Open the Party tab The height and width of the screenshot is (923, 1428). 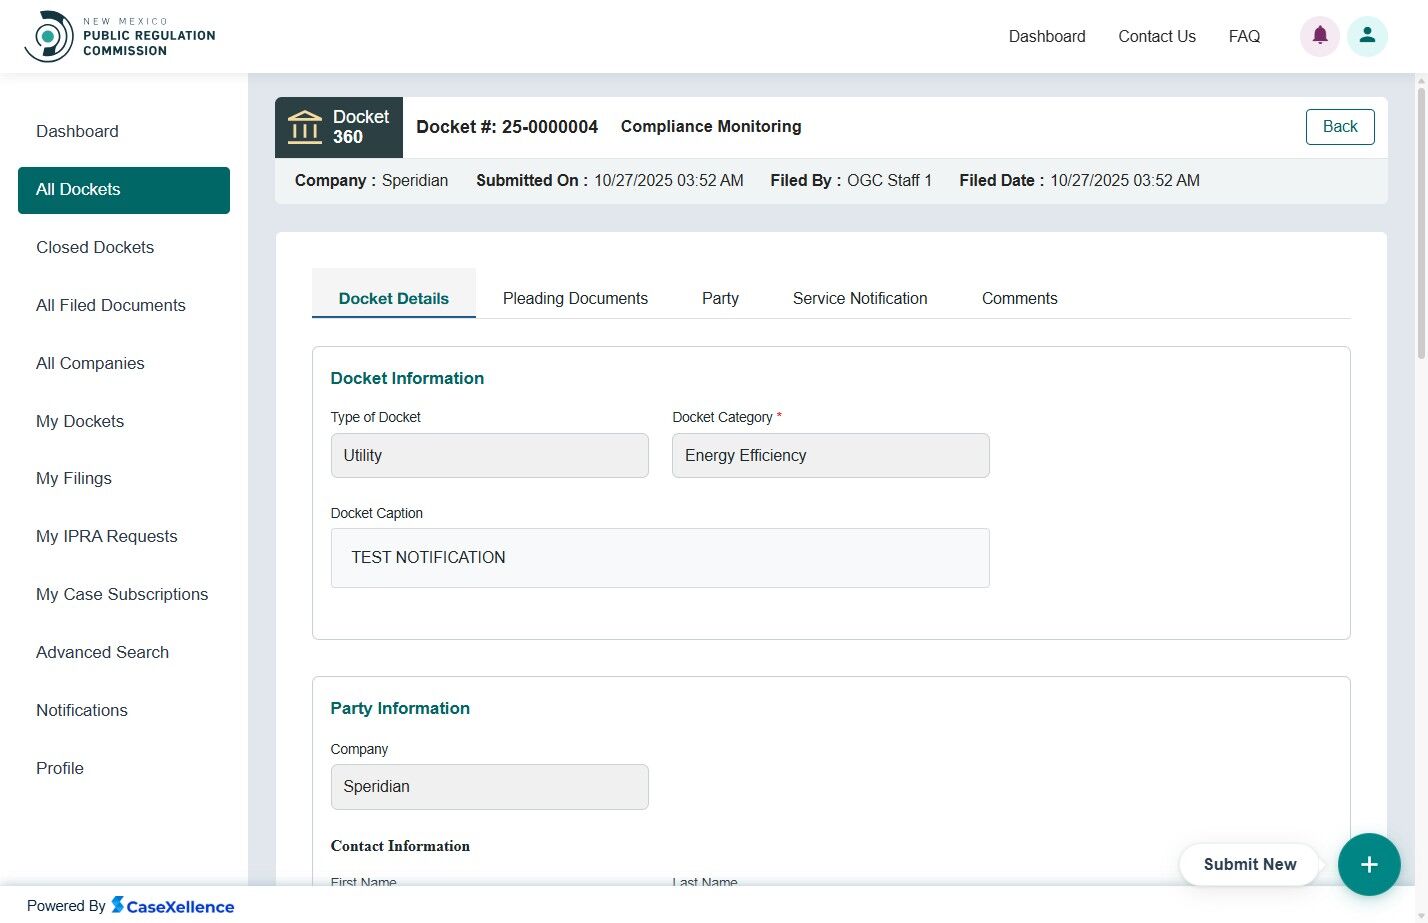pyautogui.click(x=720, y=298)
